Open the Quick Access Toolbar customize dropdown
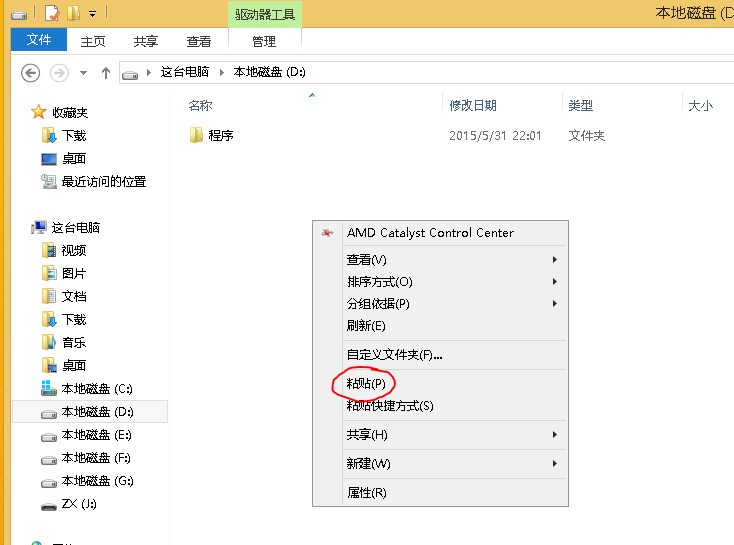Image resolution: width=734 pixels, height=545 pixels. click(93, 14)
